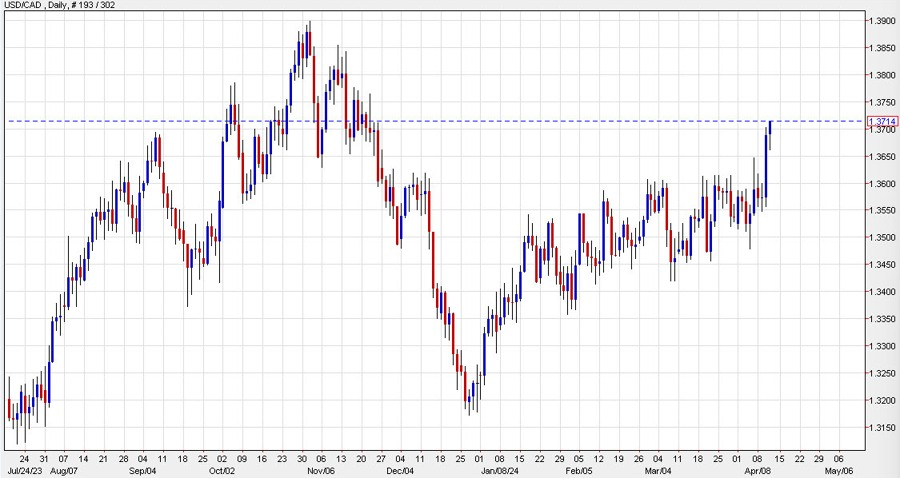
Task: Click the 1.3250 price axis label
Action: [883, 373]
